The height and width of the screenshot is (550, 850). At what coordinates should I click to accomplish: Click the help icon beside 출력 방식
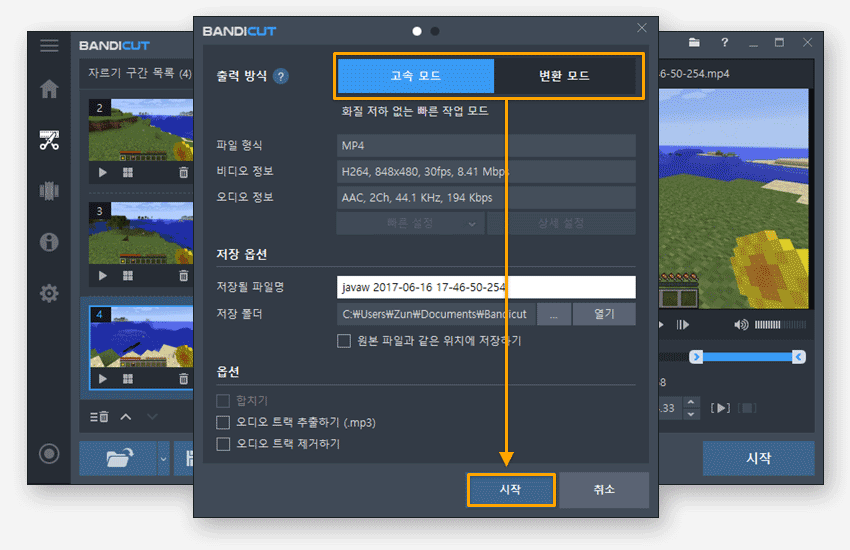coord(281,76)
